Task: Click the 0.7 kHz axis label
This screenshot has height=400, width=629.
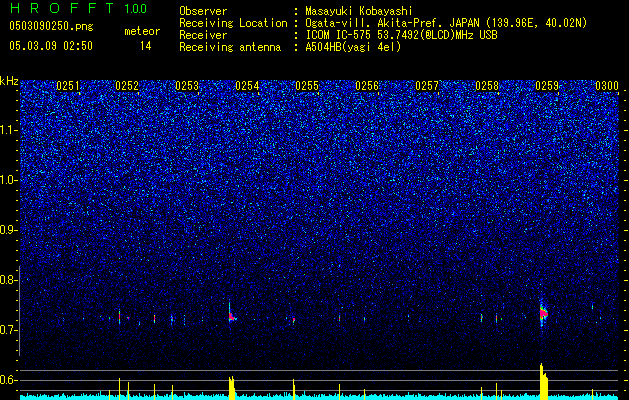Action: [9, 330]
